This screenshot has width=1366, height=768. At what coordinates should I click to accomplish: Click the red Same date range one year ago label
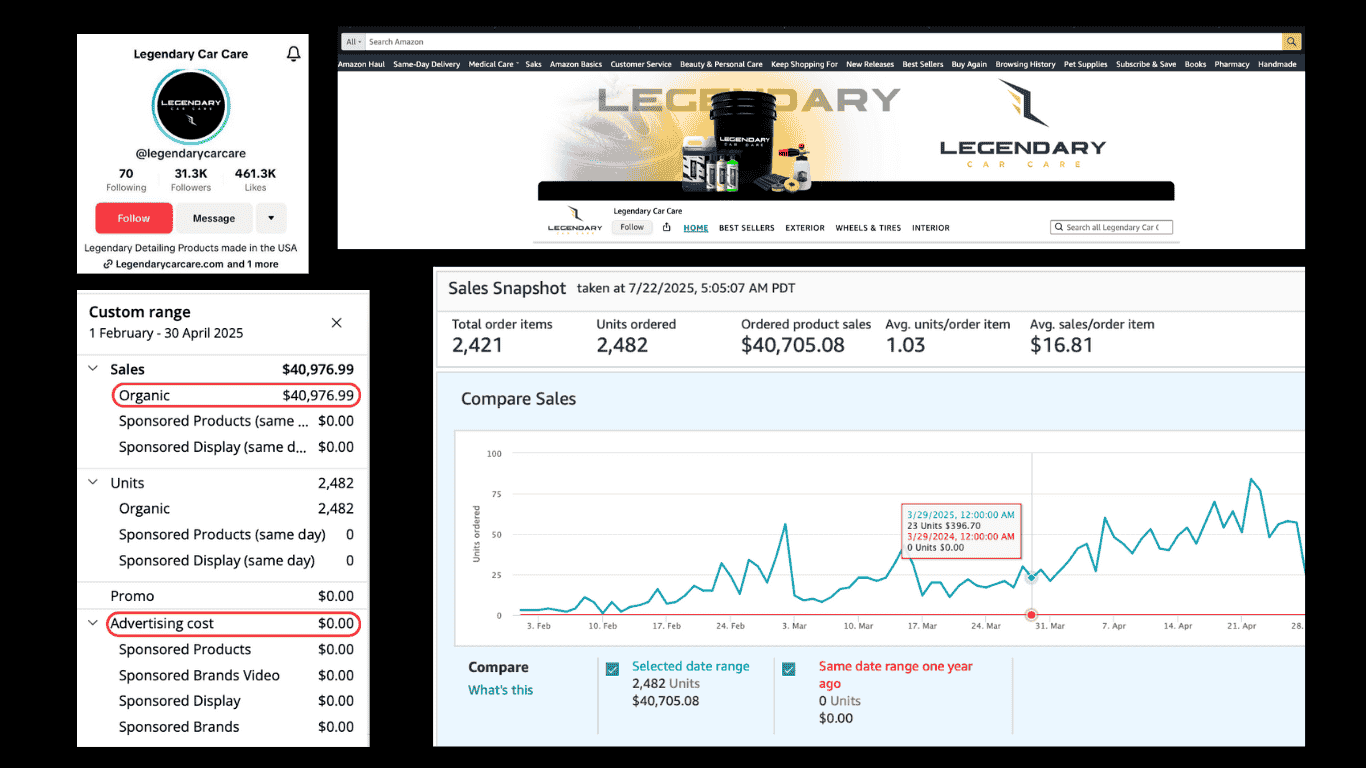895,675
